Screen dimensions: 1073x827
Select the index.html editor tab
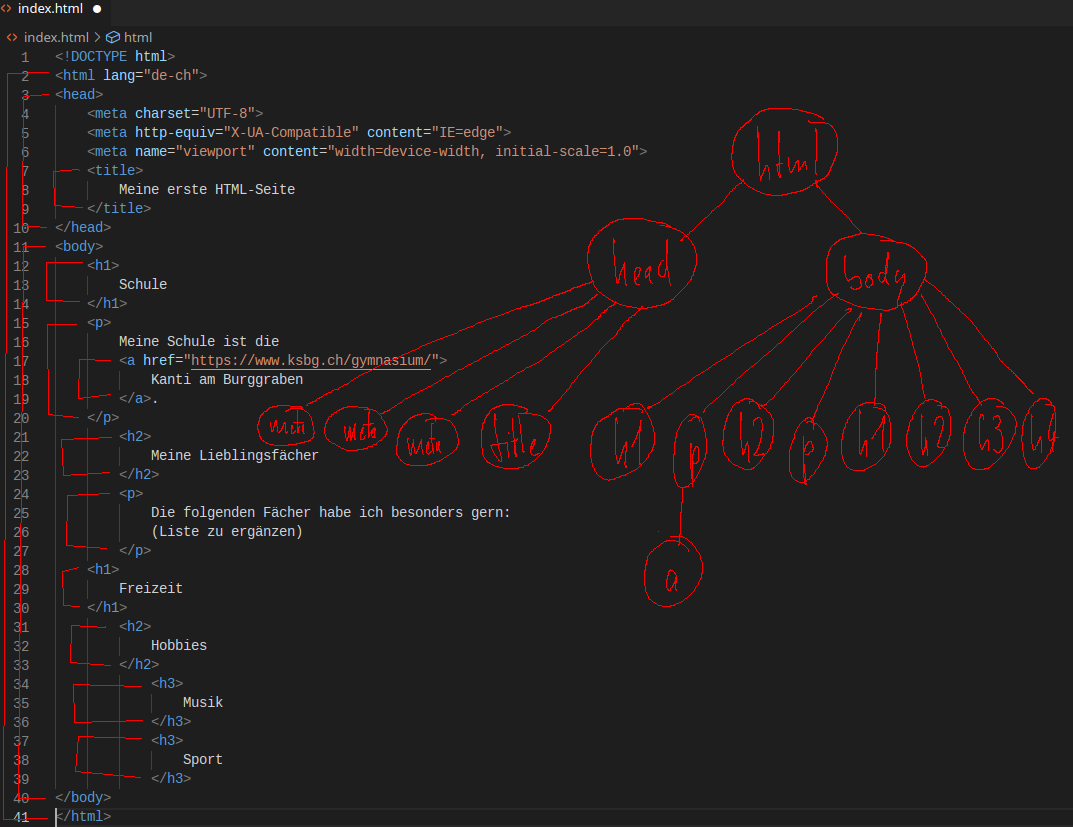tap(50, 9)
